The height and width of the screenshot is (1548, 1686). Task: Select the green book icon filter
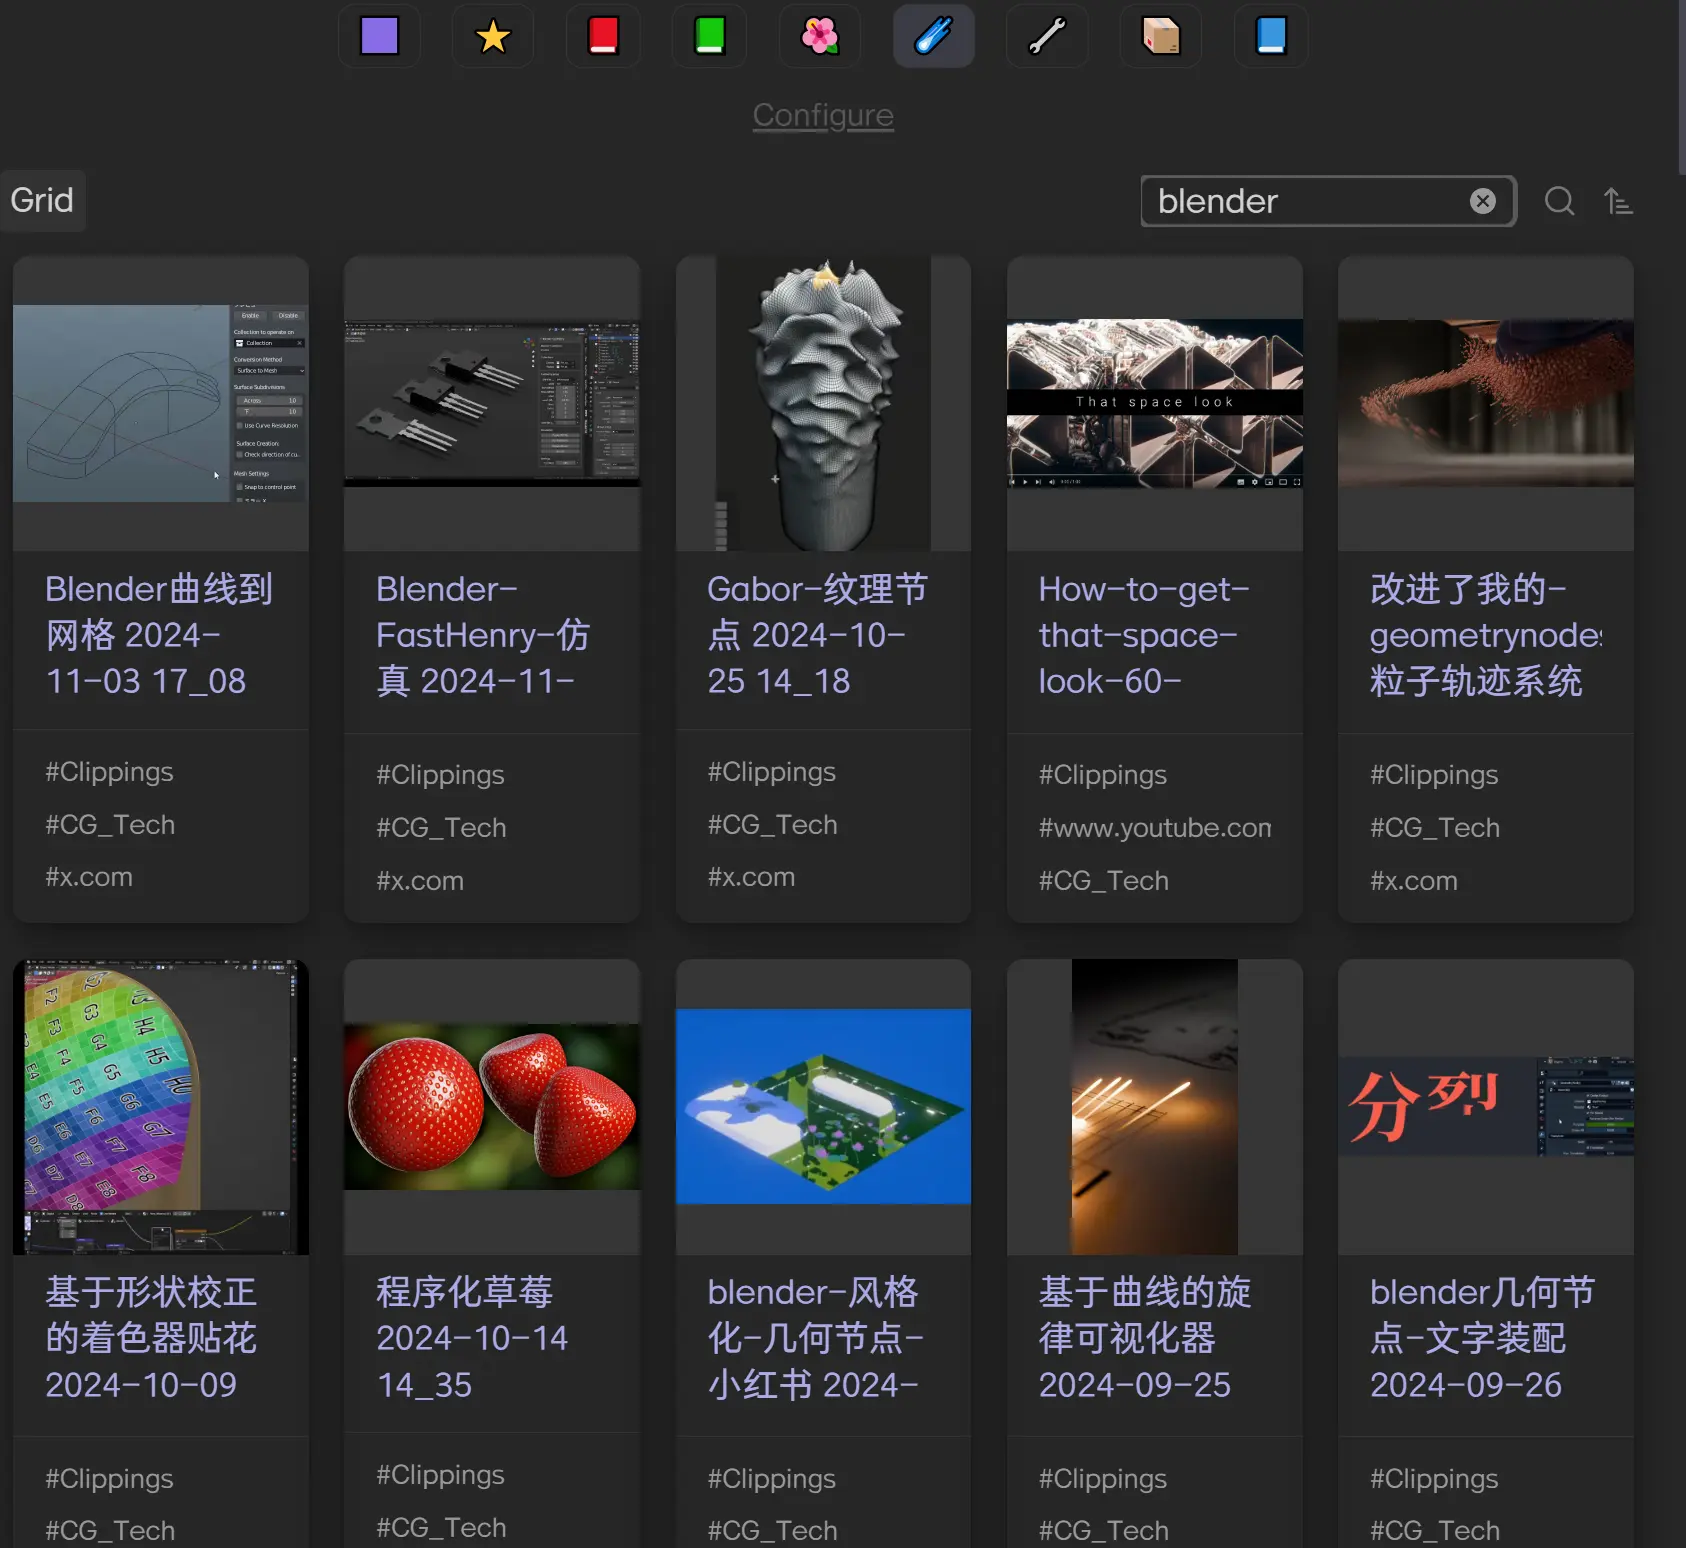pyautogui.click(x=709, y=36)
